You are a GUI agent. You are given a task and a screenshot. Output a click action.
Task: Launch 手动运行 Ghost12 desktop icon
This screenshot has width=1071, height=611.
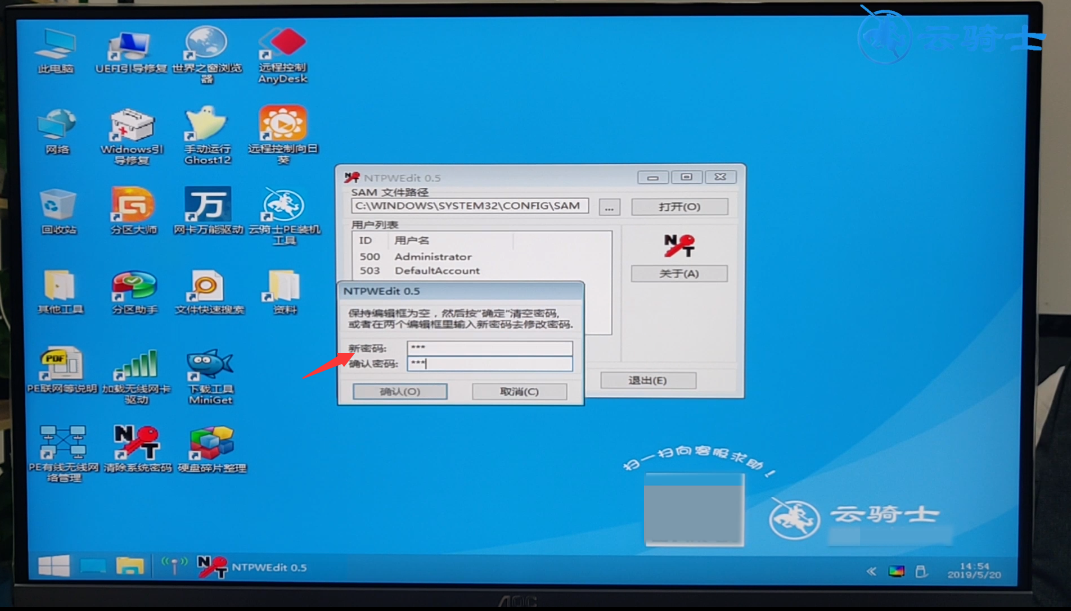[x=207, y=128]
